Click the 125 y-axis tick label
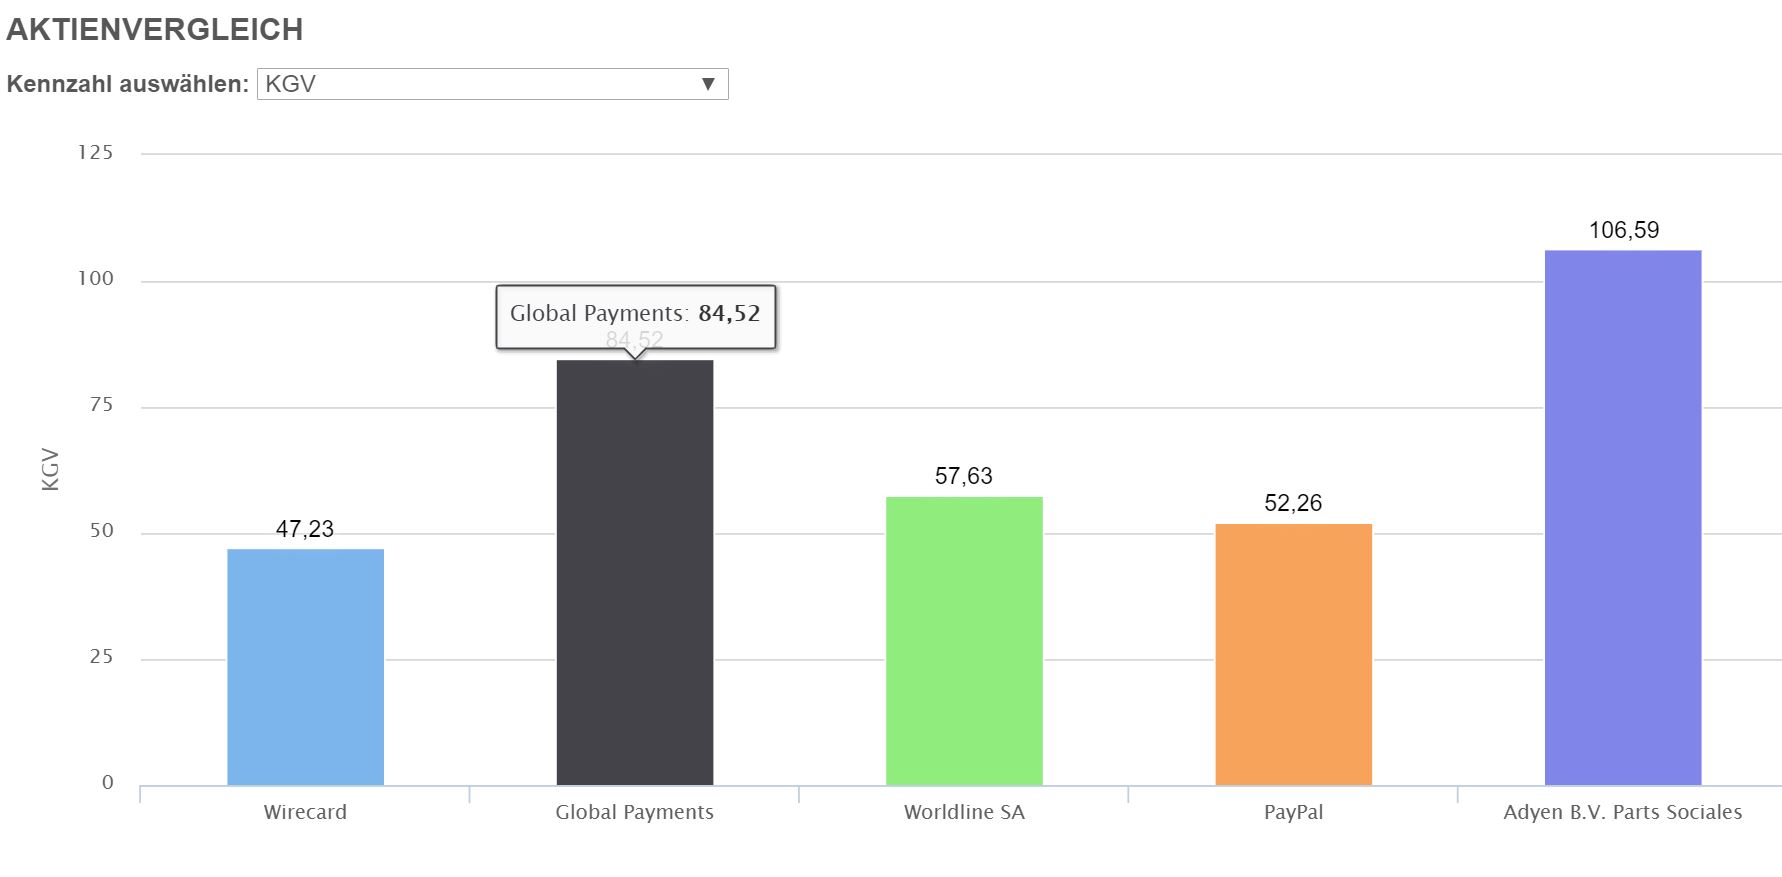The width and height of the screenshot is (1782, 877). coord(96,153)
